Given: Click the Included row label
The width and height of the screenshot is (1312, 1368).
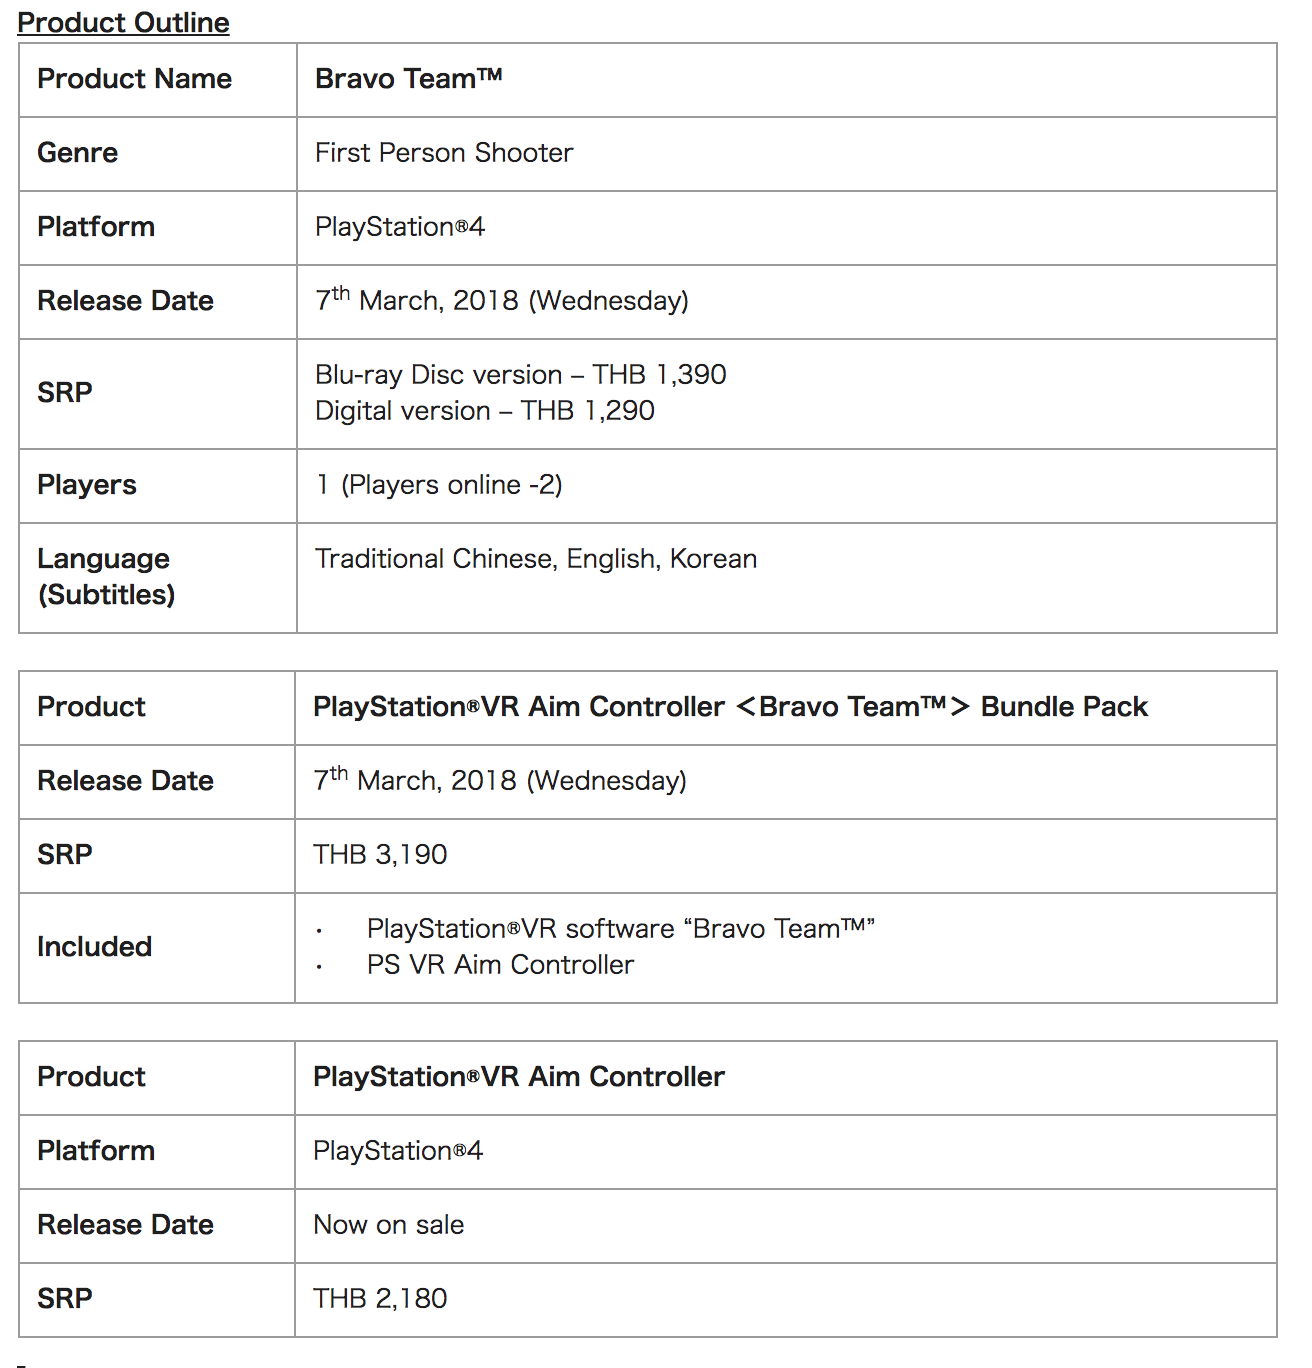Looking at the screenshot, I should coord(94,947).
